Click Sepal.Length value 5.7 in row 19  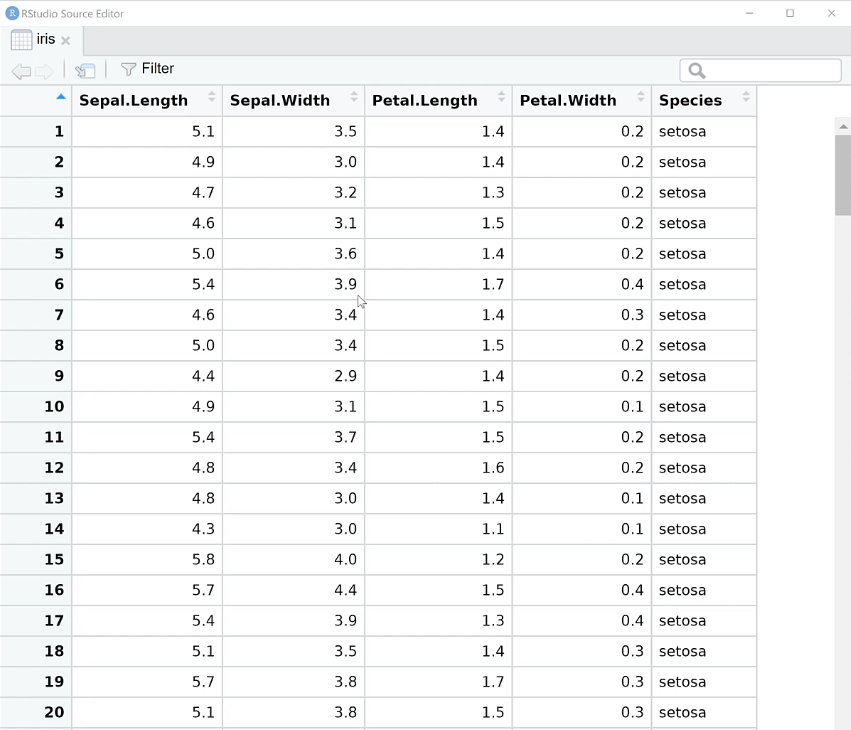point(203,682)
